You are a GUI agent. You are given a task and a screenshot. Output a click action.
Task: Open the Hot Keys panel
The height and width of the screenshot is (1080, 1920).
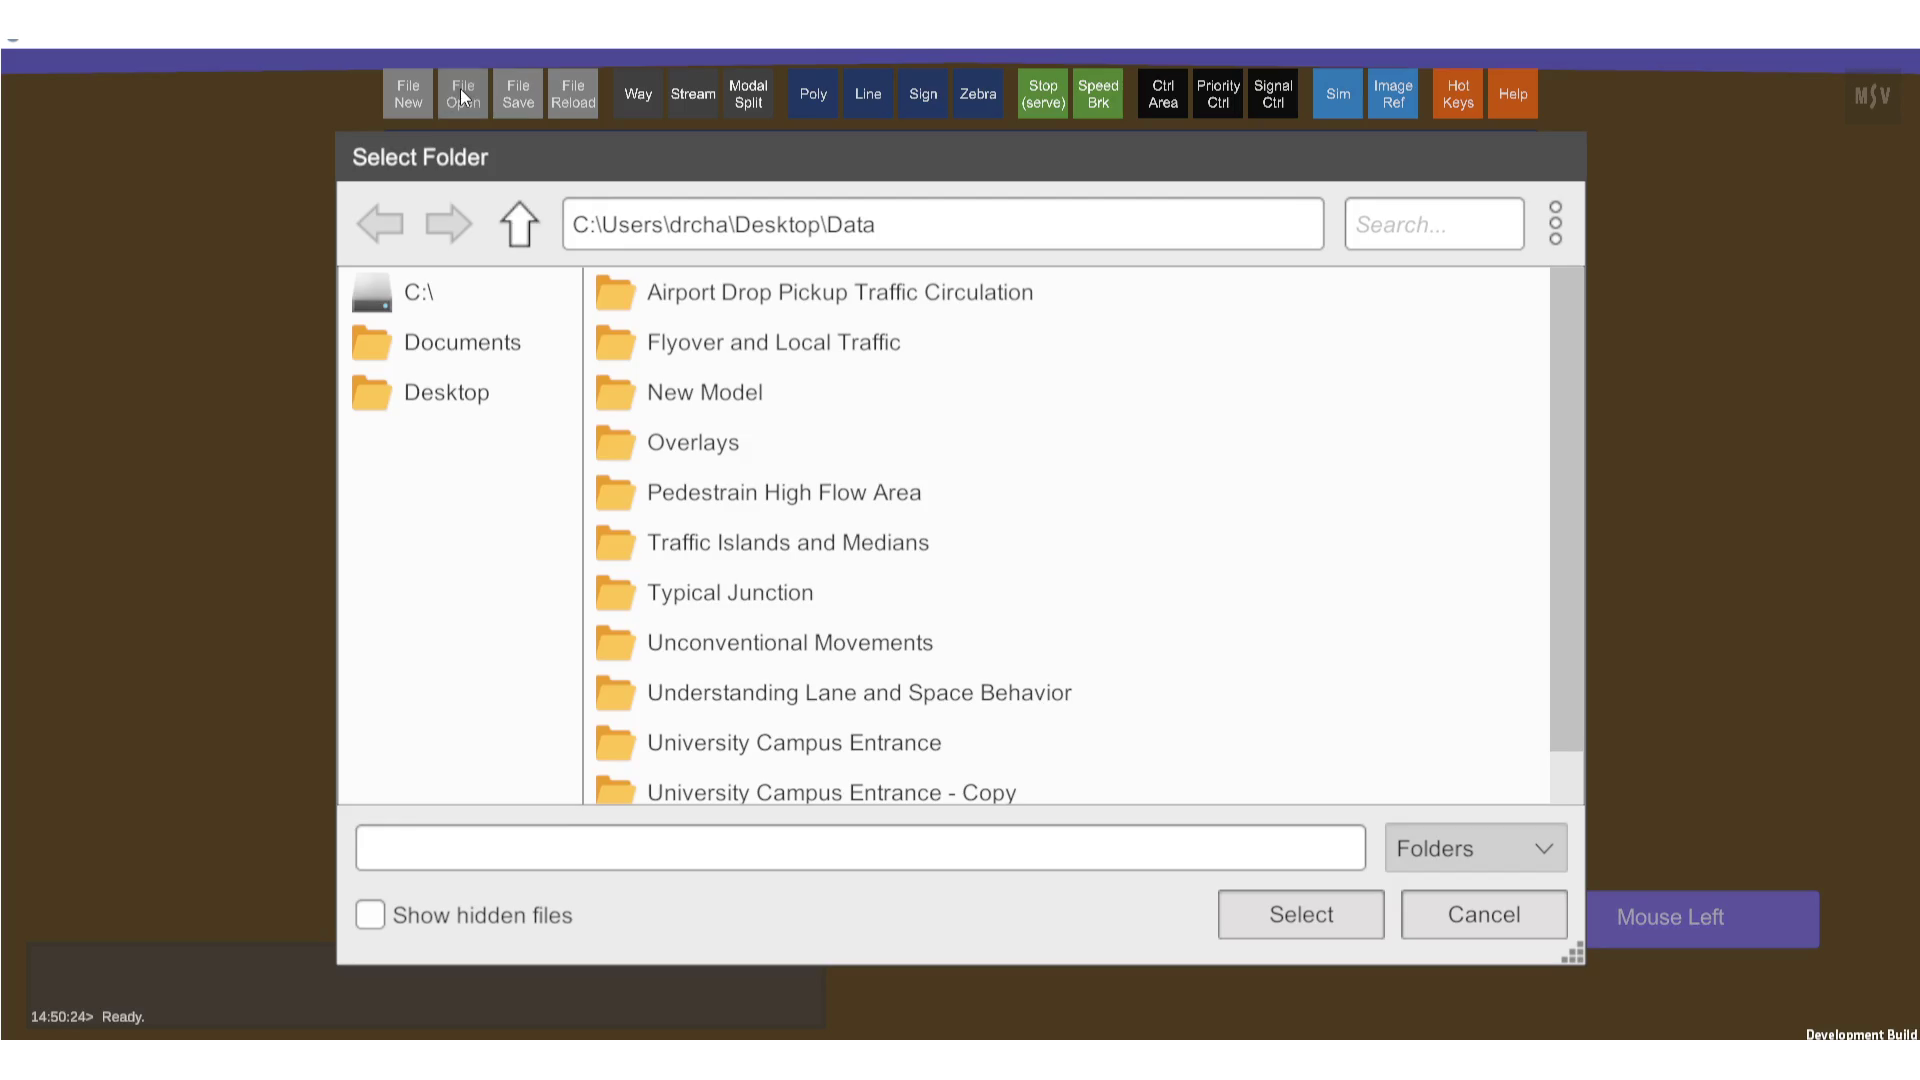coord(1457,94)
